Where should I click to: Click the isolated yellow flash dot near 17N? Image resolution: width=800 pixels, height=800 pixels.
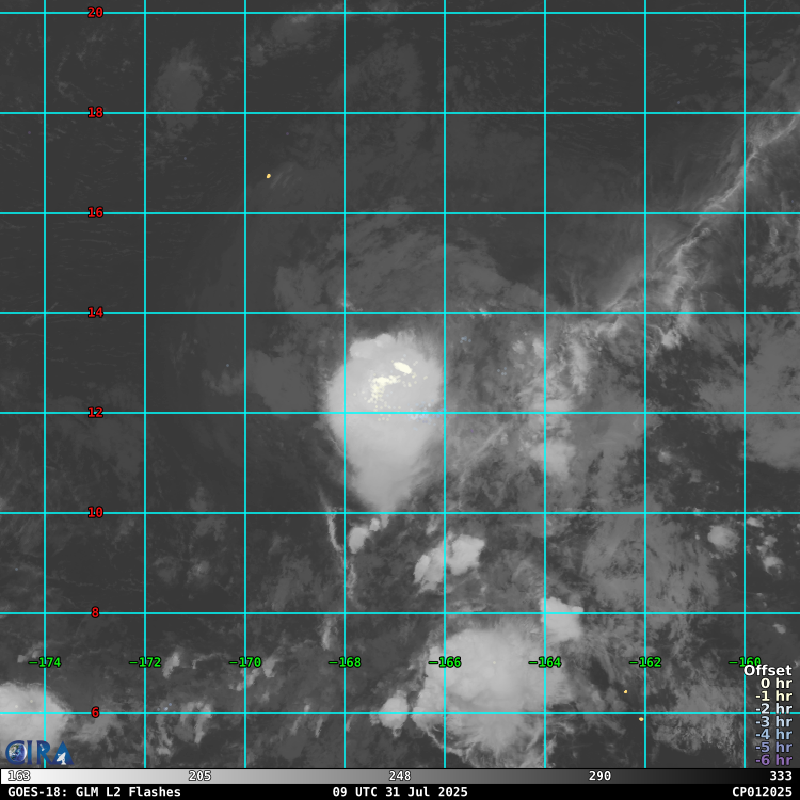pyautogui.click(x=269, y=176)
